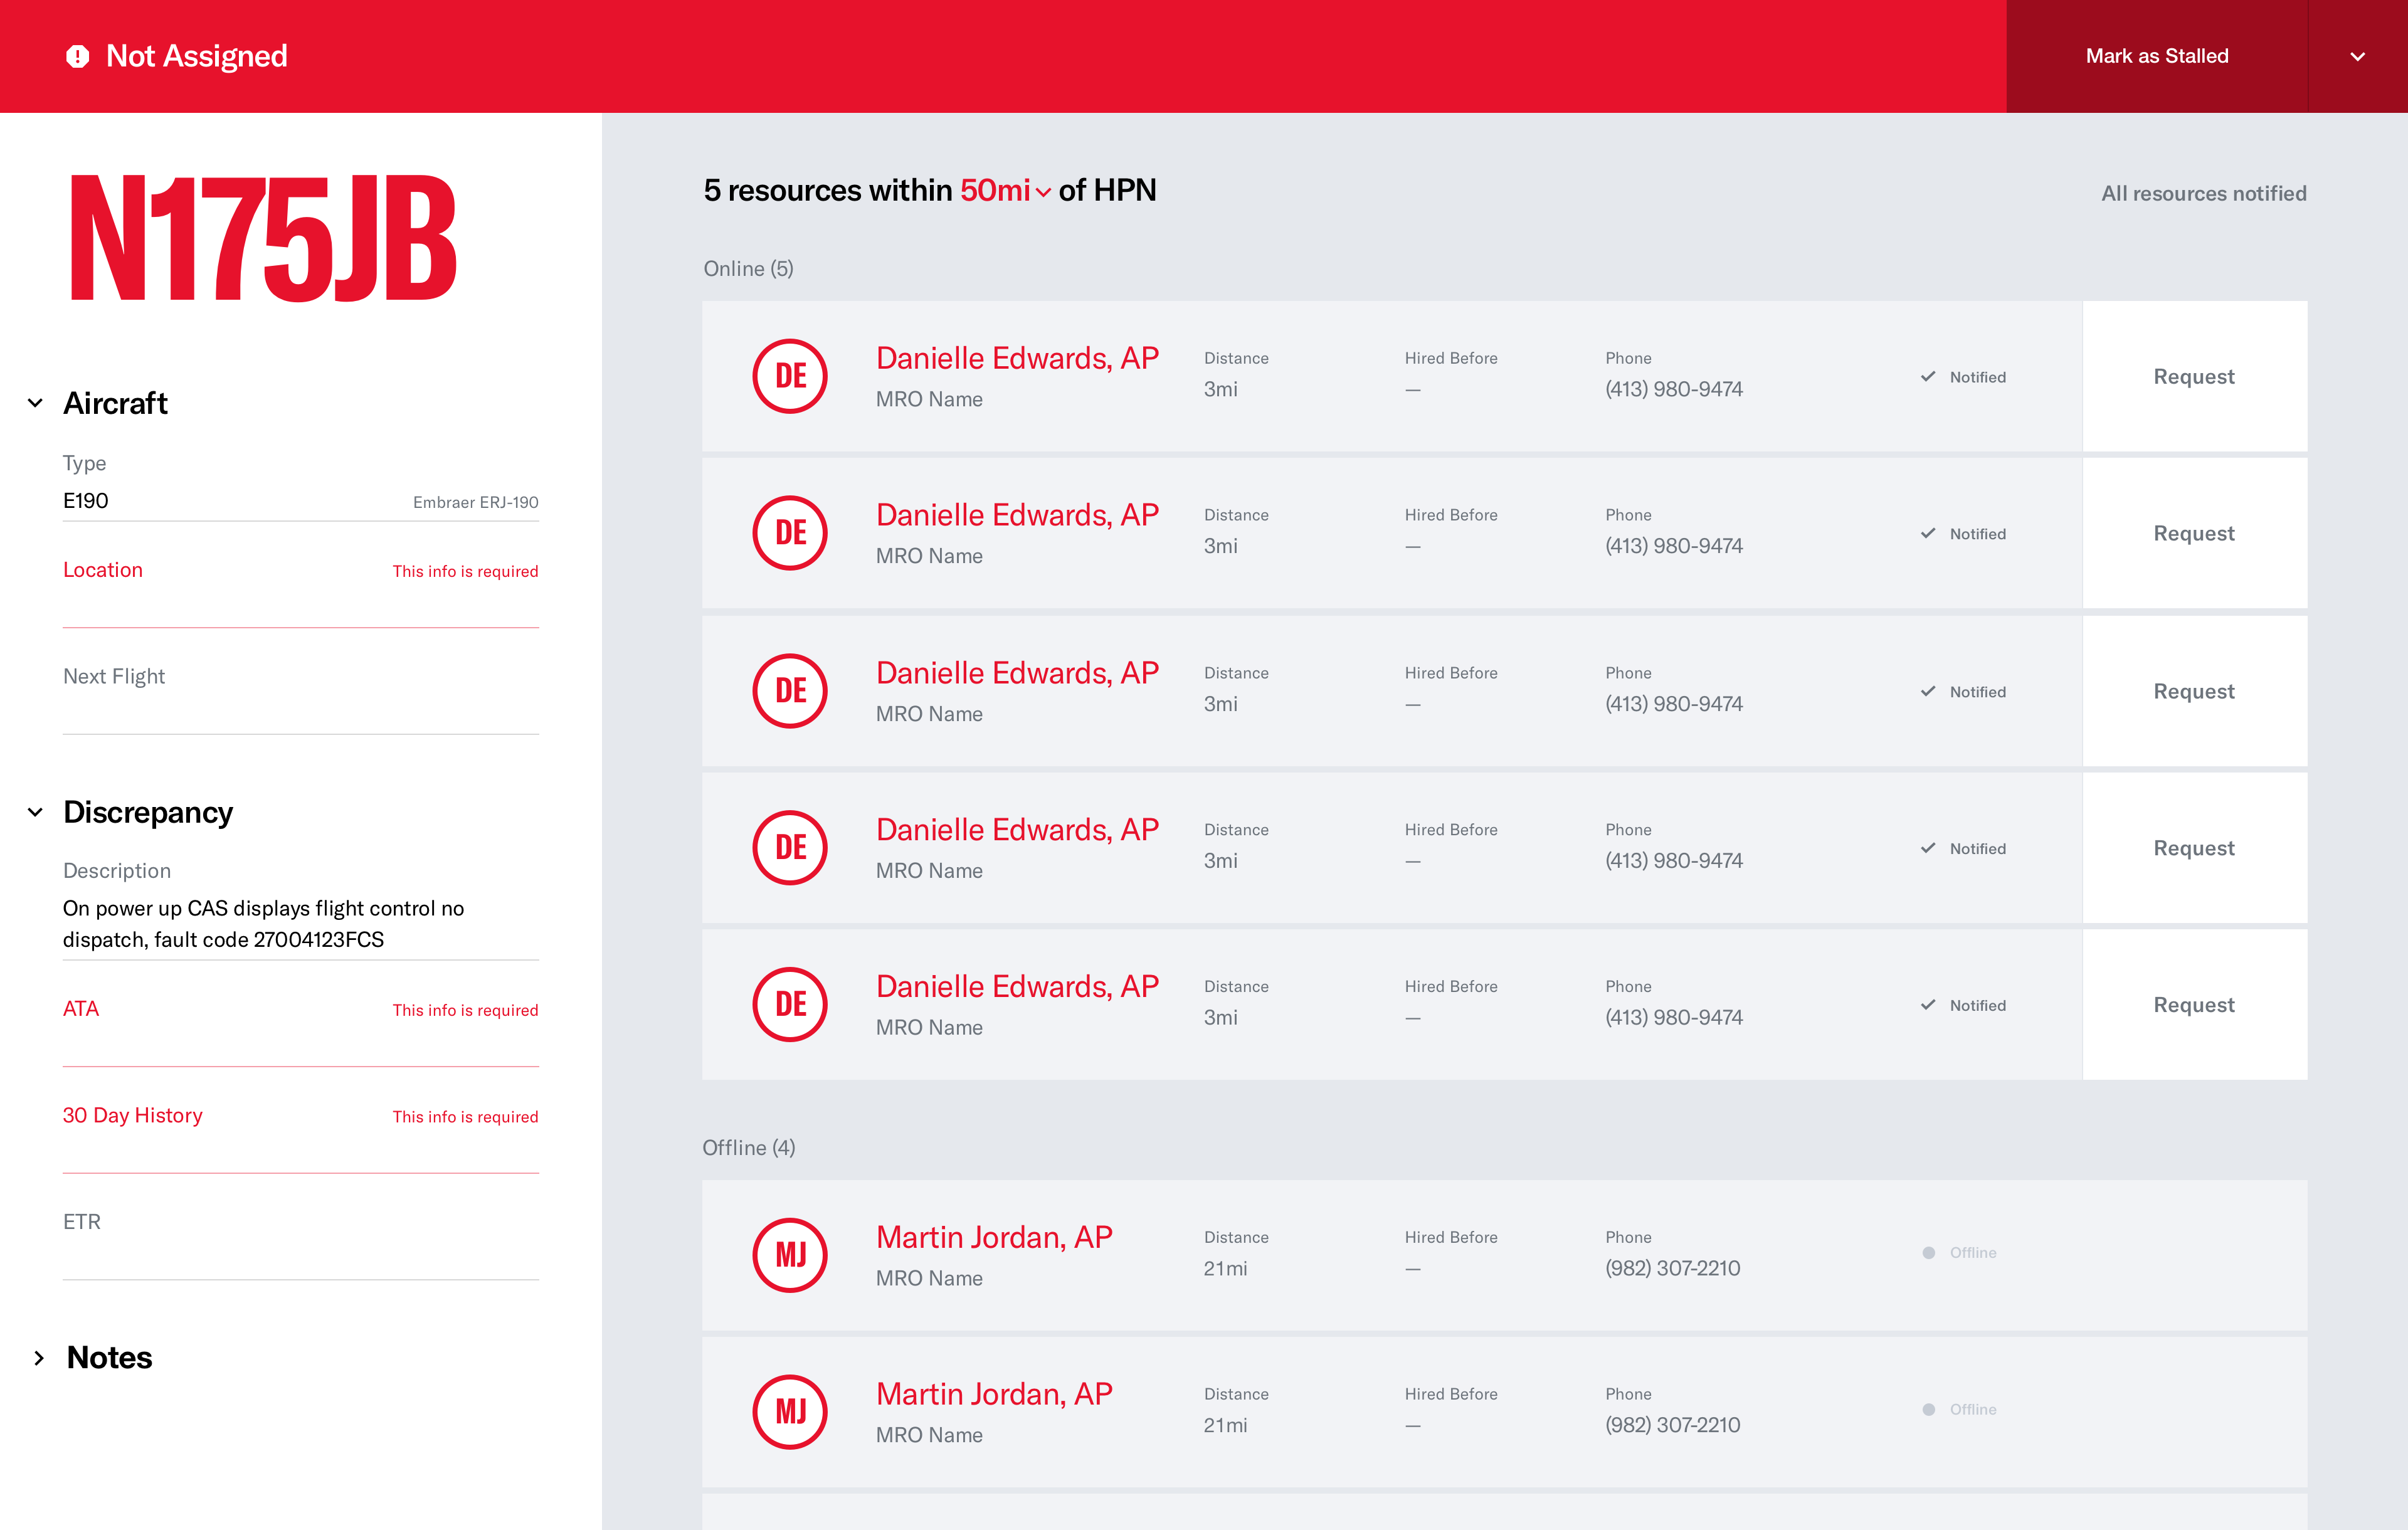Click the alert icon beside Not Assigned

click(77, 56)
